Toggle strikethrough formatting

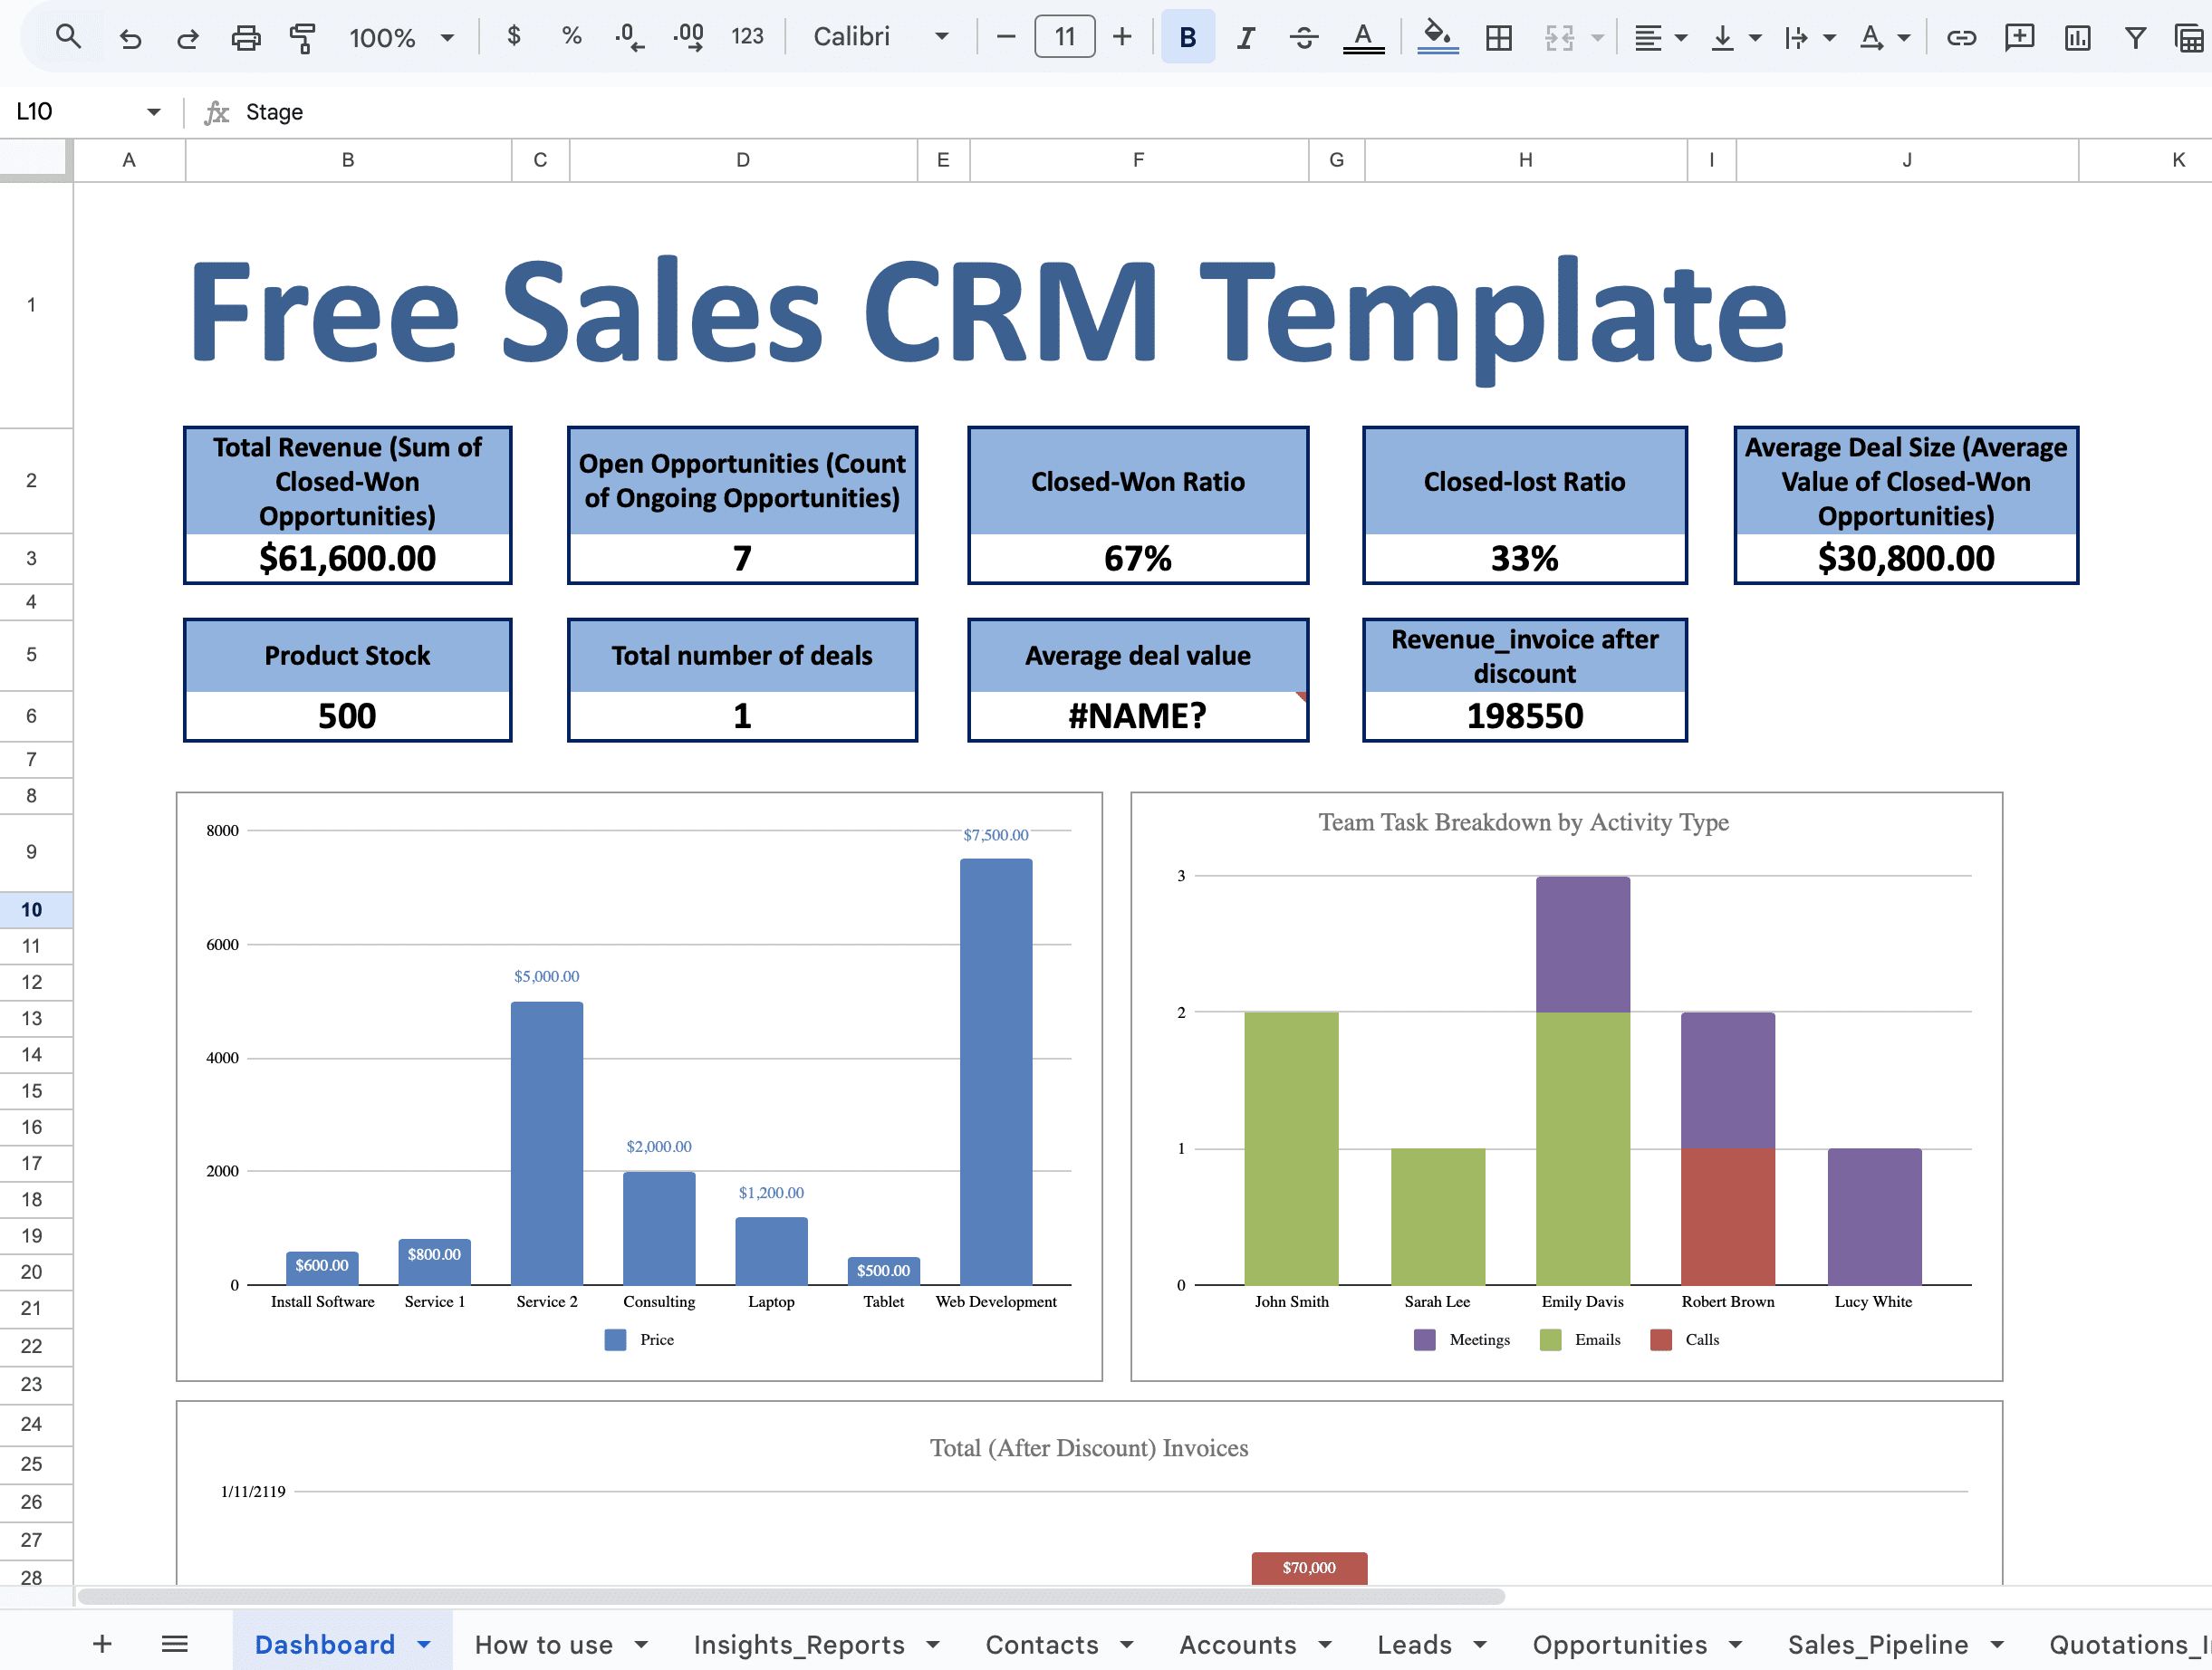pos(1303,38)
